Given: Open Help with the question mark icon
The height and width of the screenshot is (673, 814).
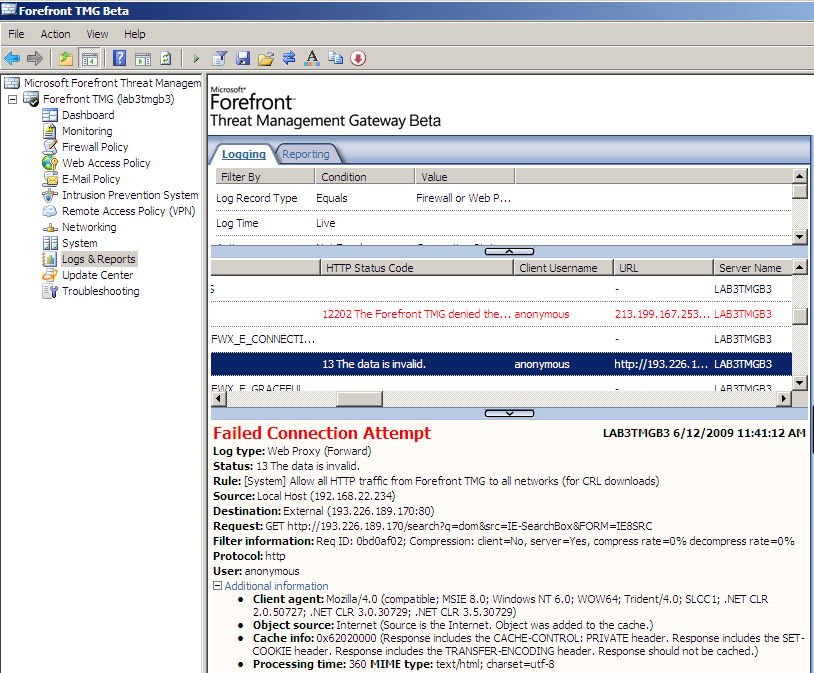Looking at the screenshot, I should tap(119, 58).
